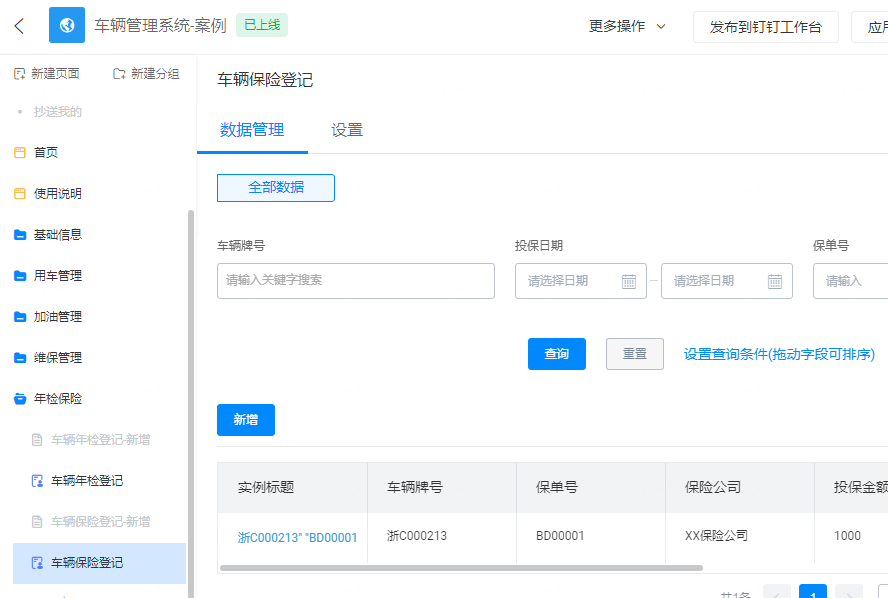Switch to the 设置 tab

[347, 130]
